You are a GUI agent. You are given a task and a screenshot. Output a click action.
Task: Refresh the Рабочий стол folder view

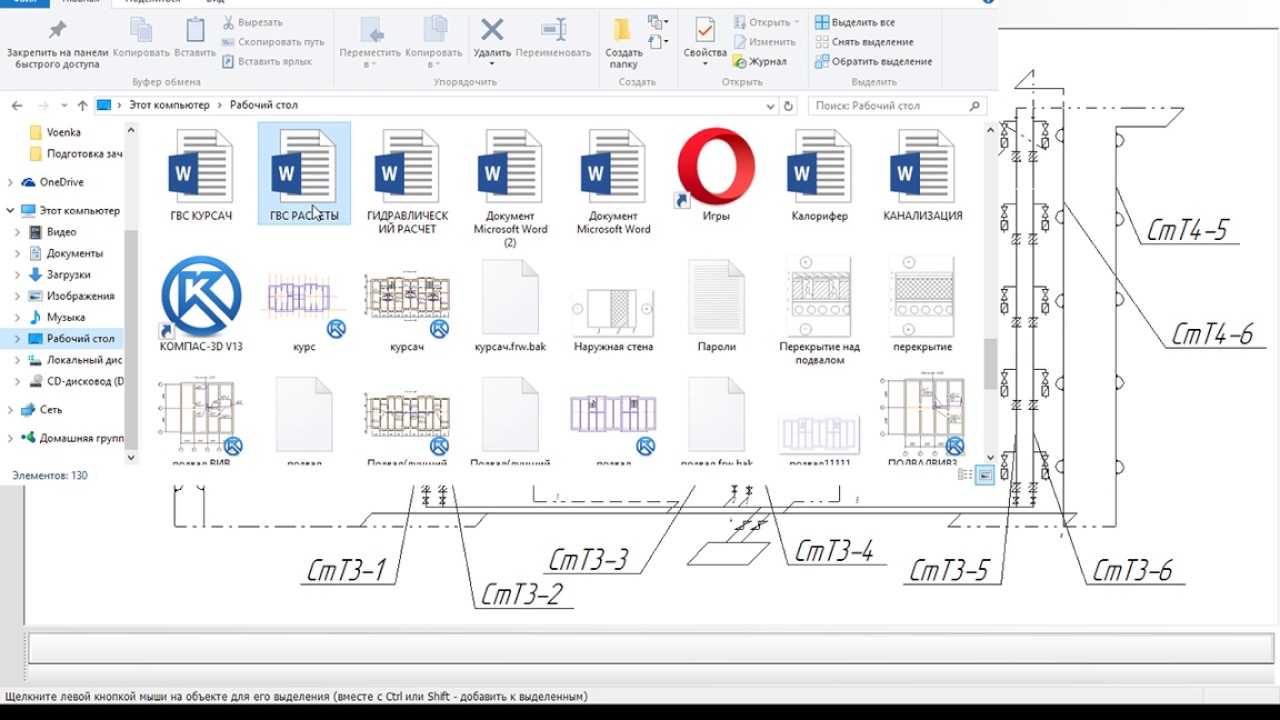(788, 105)
